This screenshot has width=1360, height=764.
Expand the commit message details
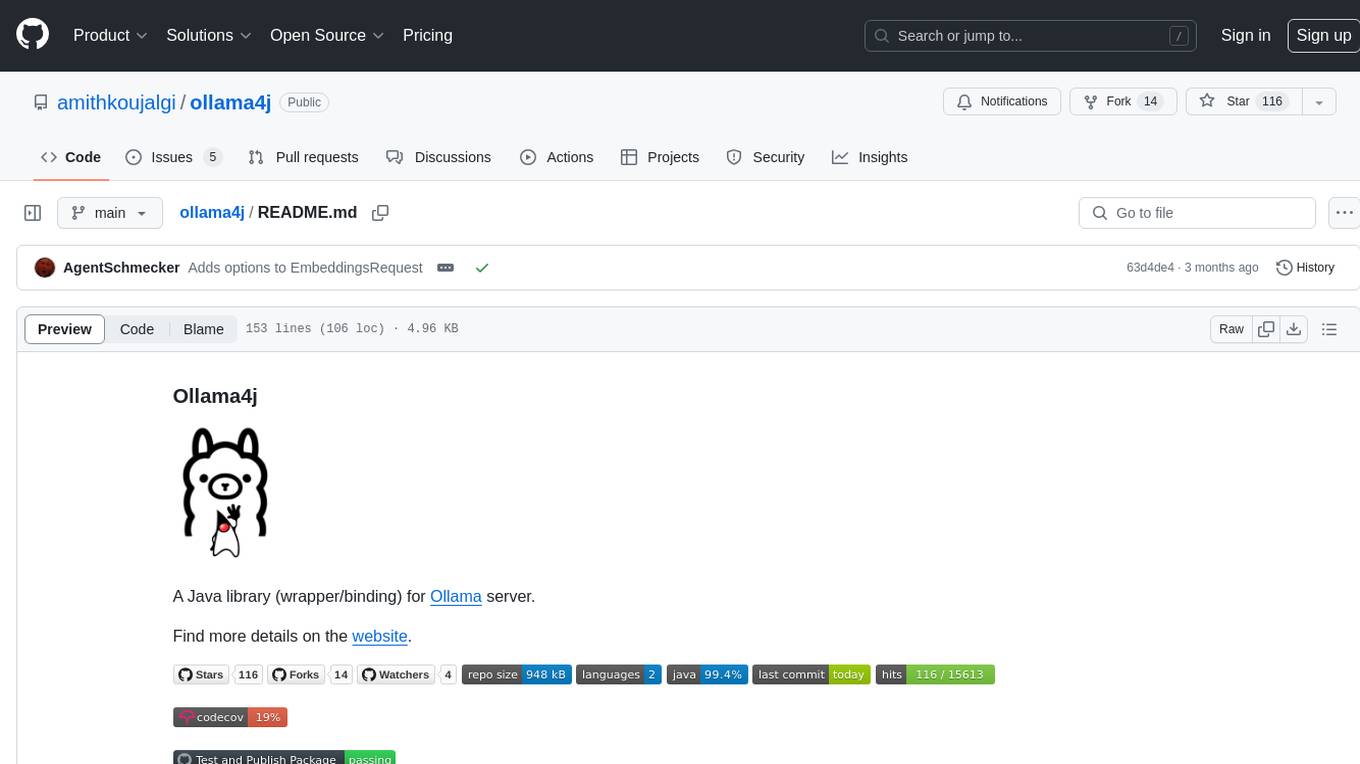[446, 268]
